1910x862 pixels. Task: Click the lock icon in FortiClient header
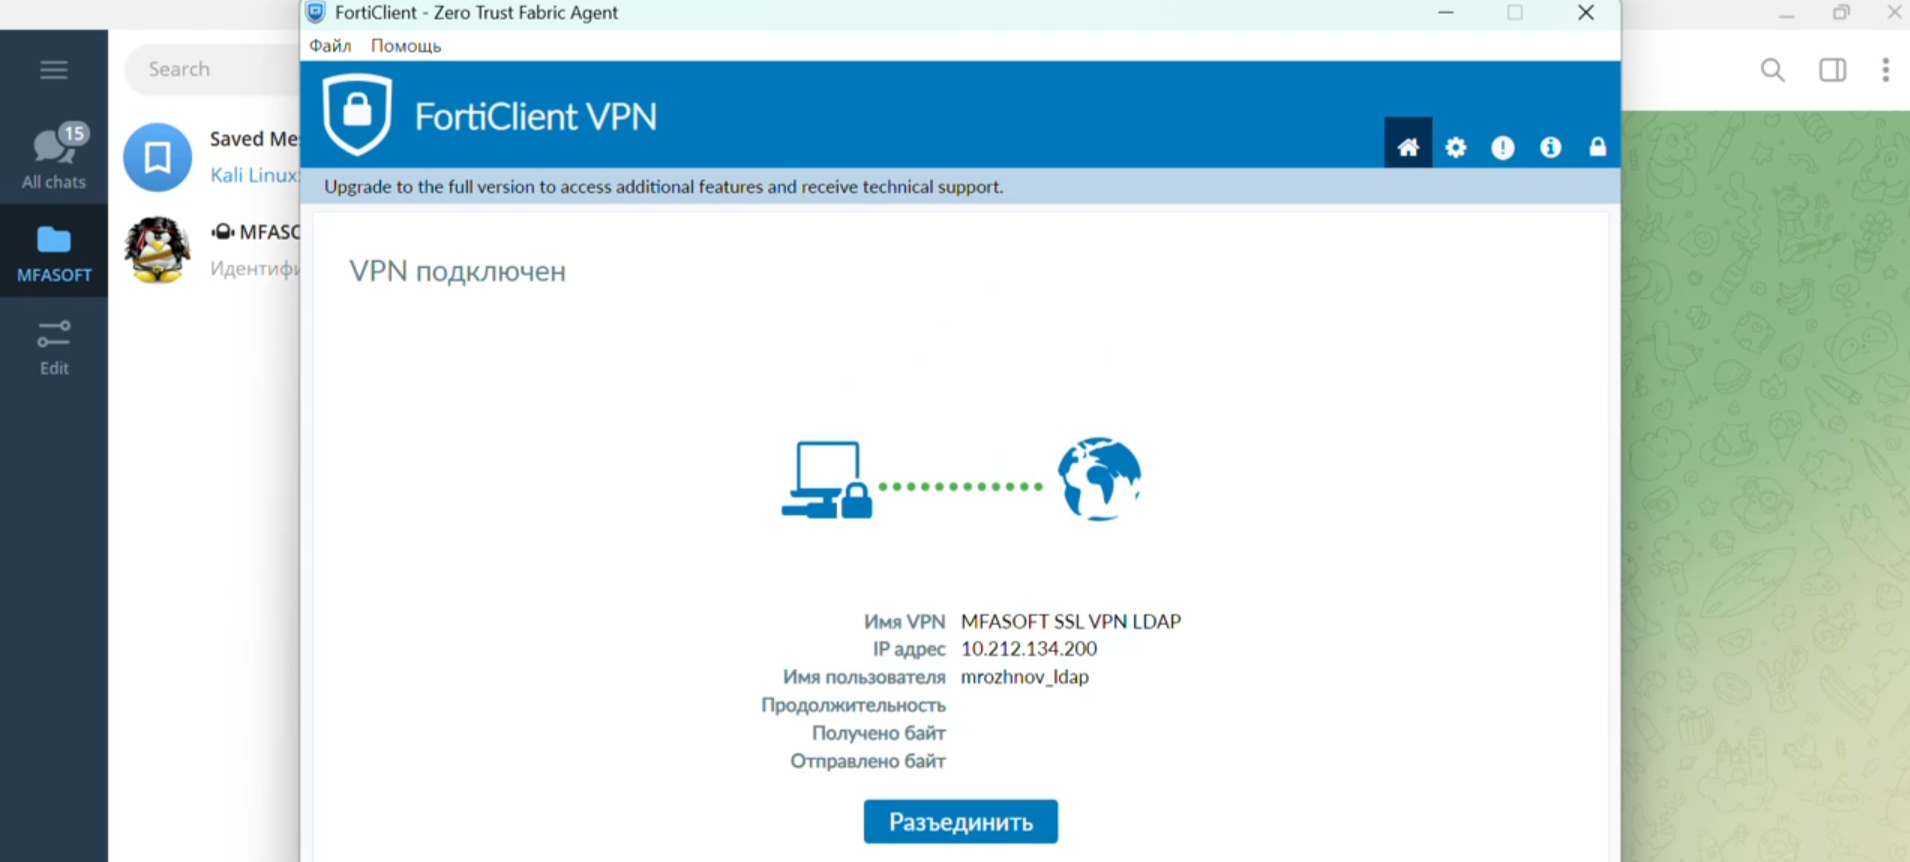(x=1598, y=147)
